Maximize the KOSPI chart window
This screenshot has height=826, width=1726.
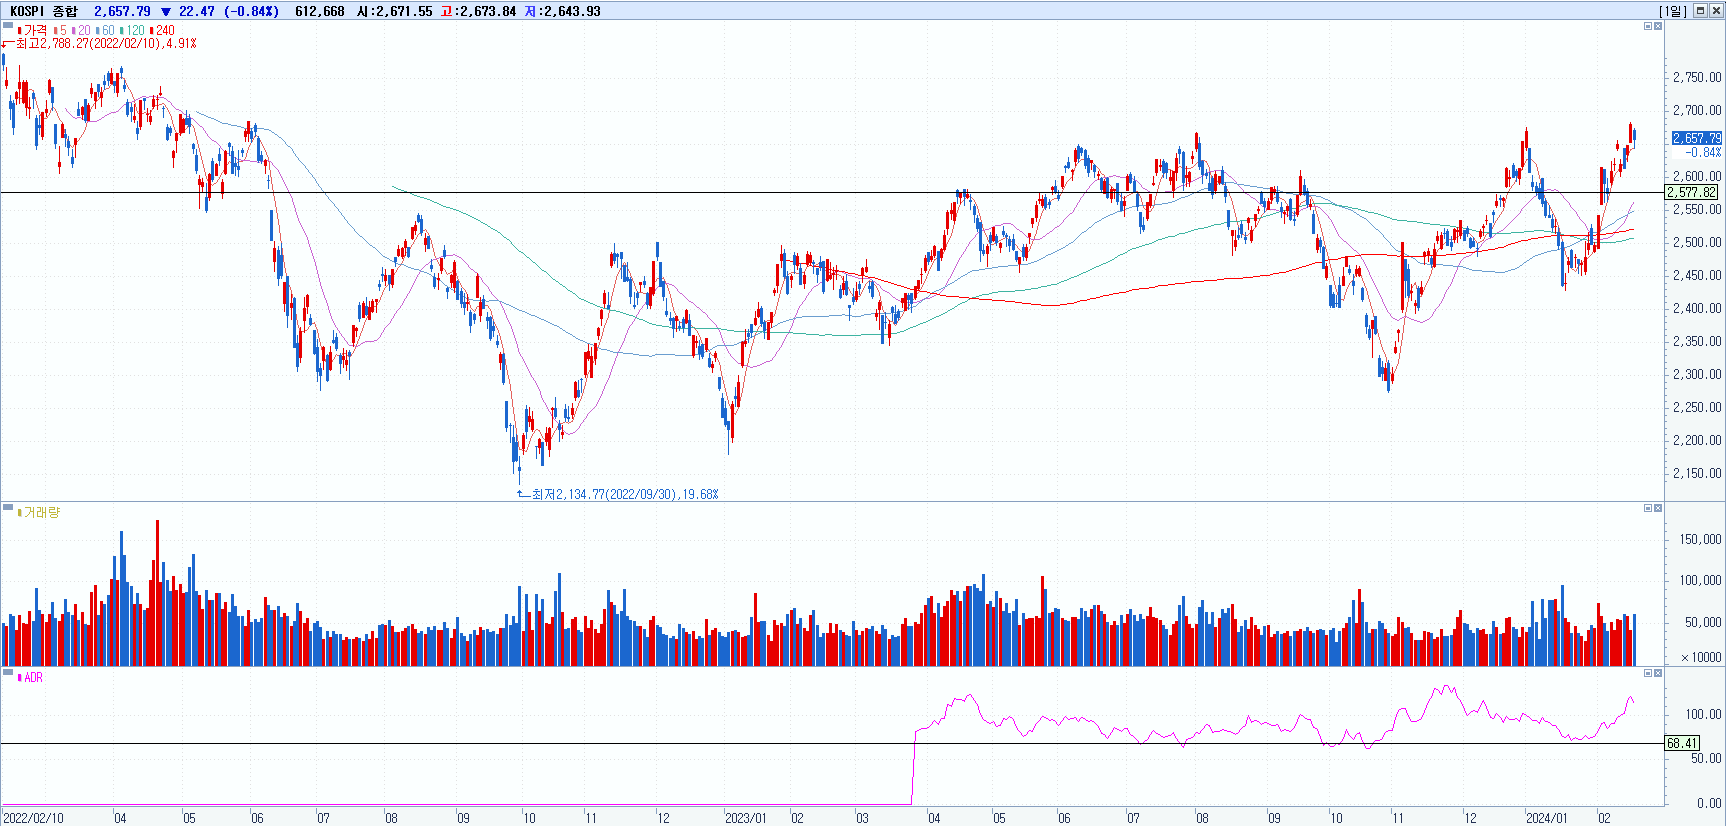tap(1700, 11)
